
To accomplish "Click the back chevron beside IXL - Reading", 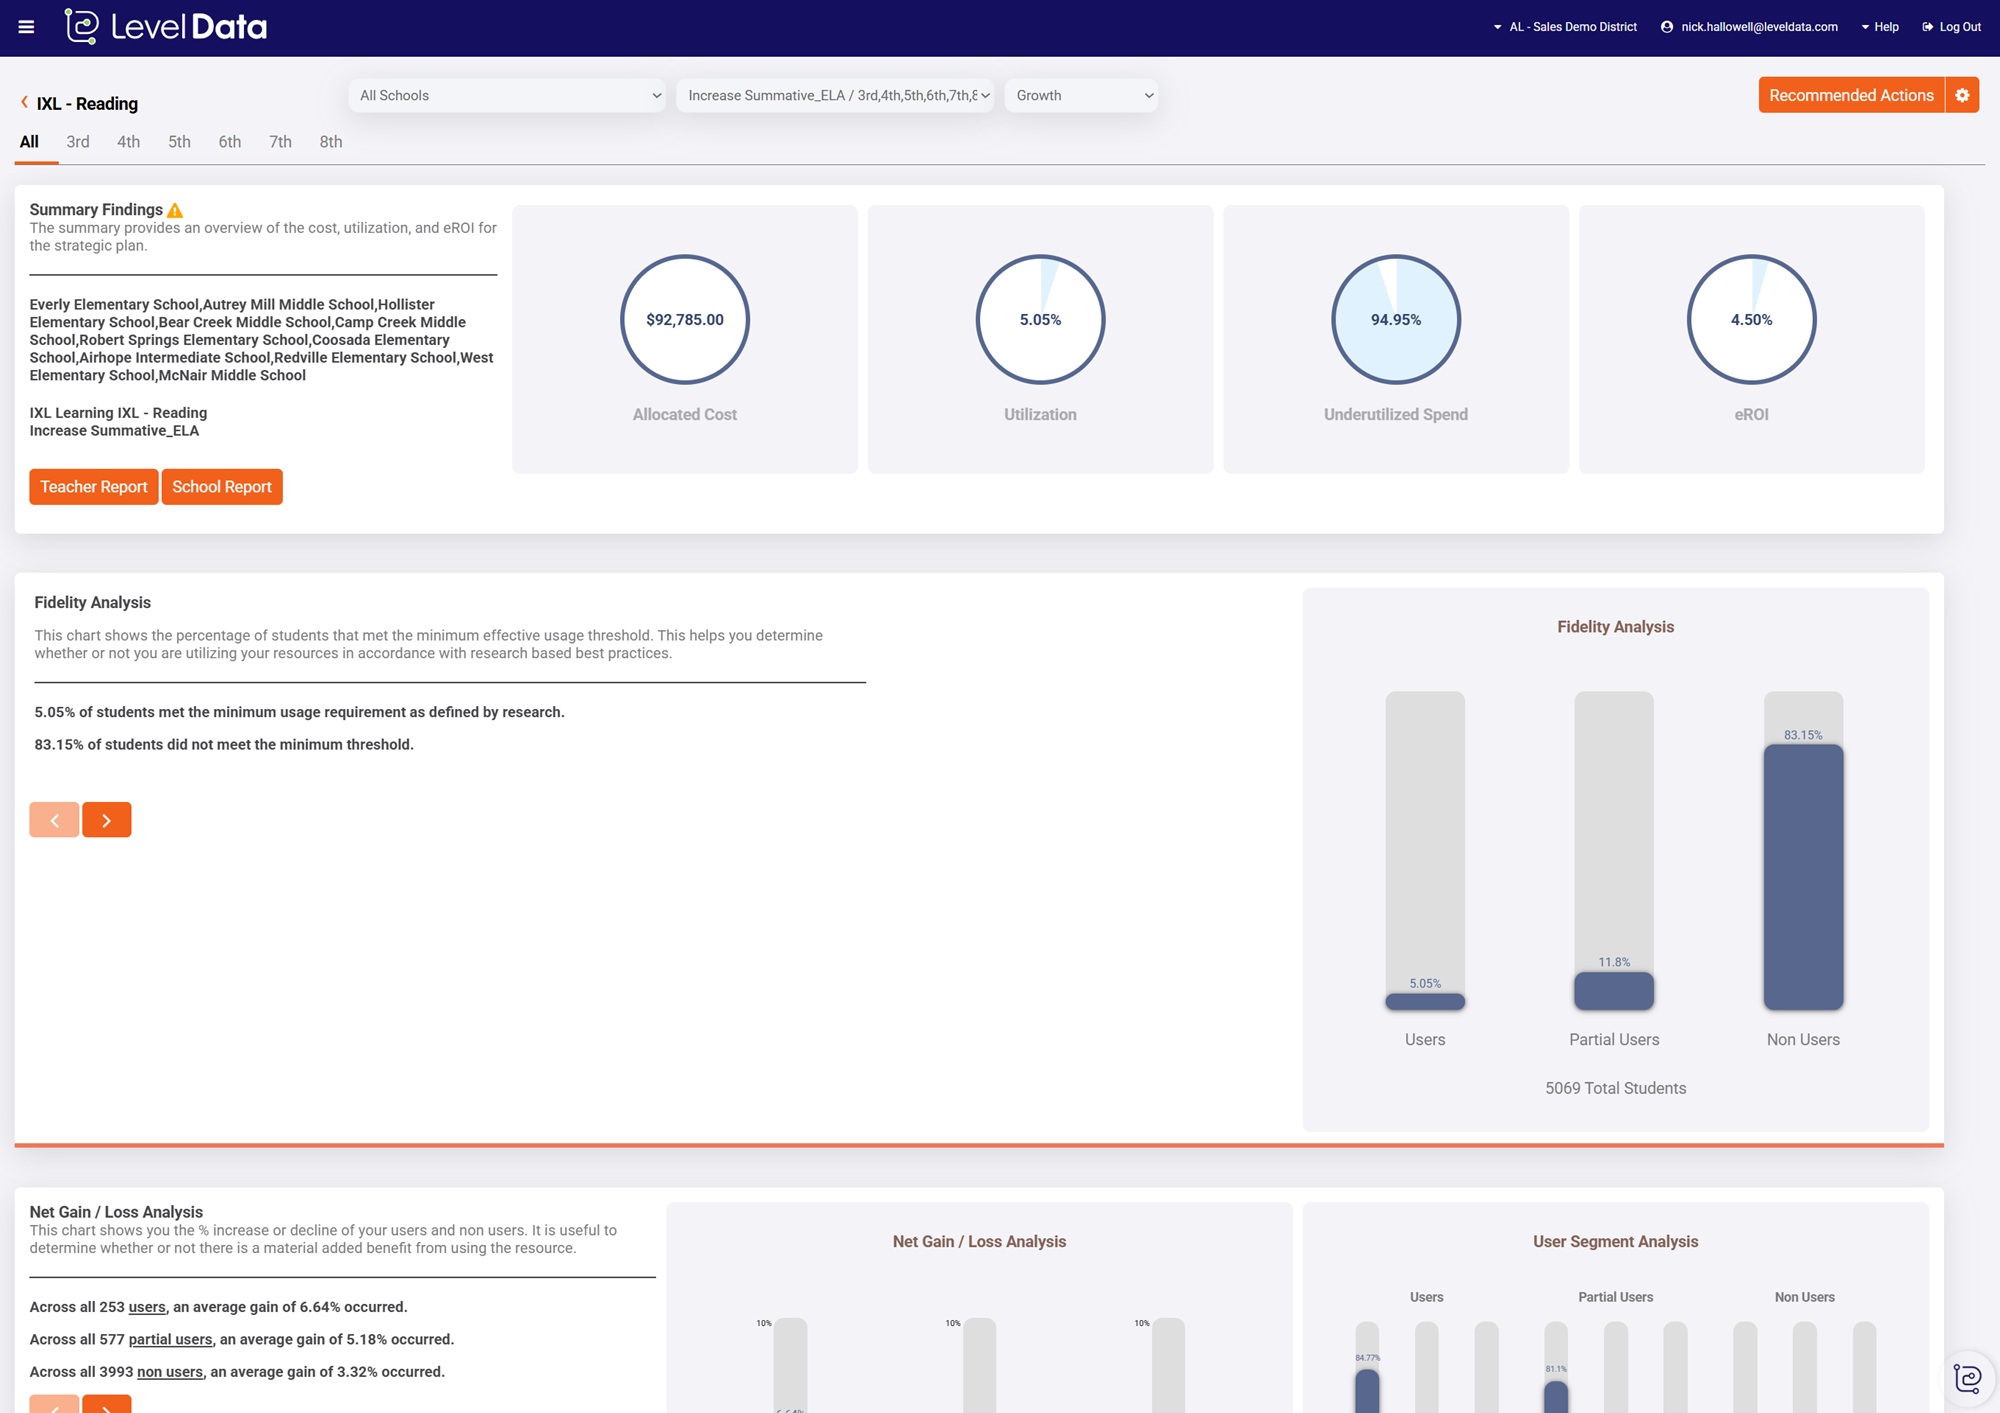I will [24, 102].
